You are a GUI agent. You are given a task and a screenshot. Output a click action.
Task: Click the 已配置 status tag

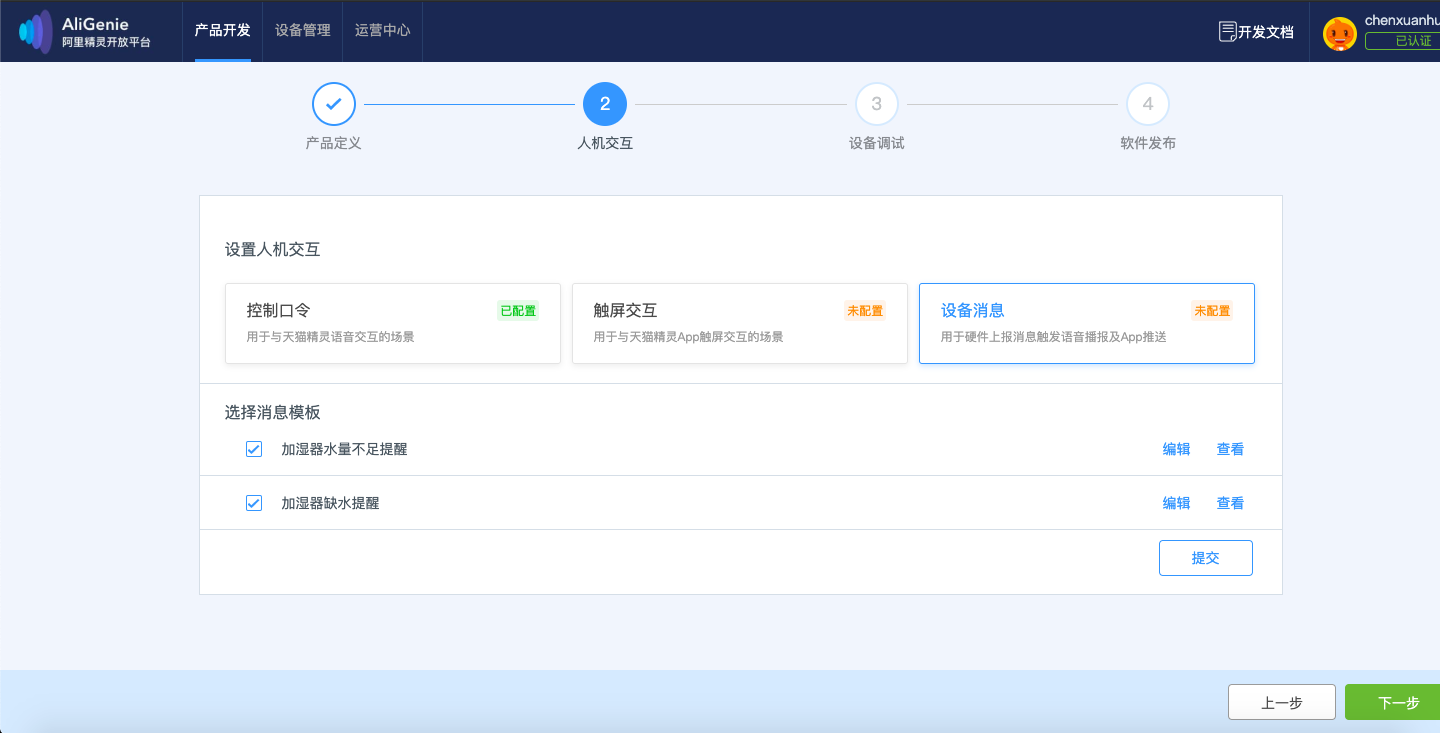[x=518, y=311]
